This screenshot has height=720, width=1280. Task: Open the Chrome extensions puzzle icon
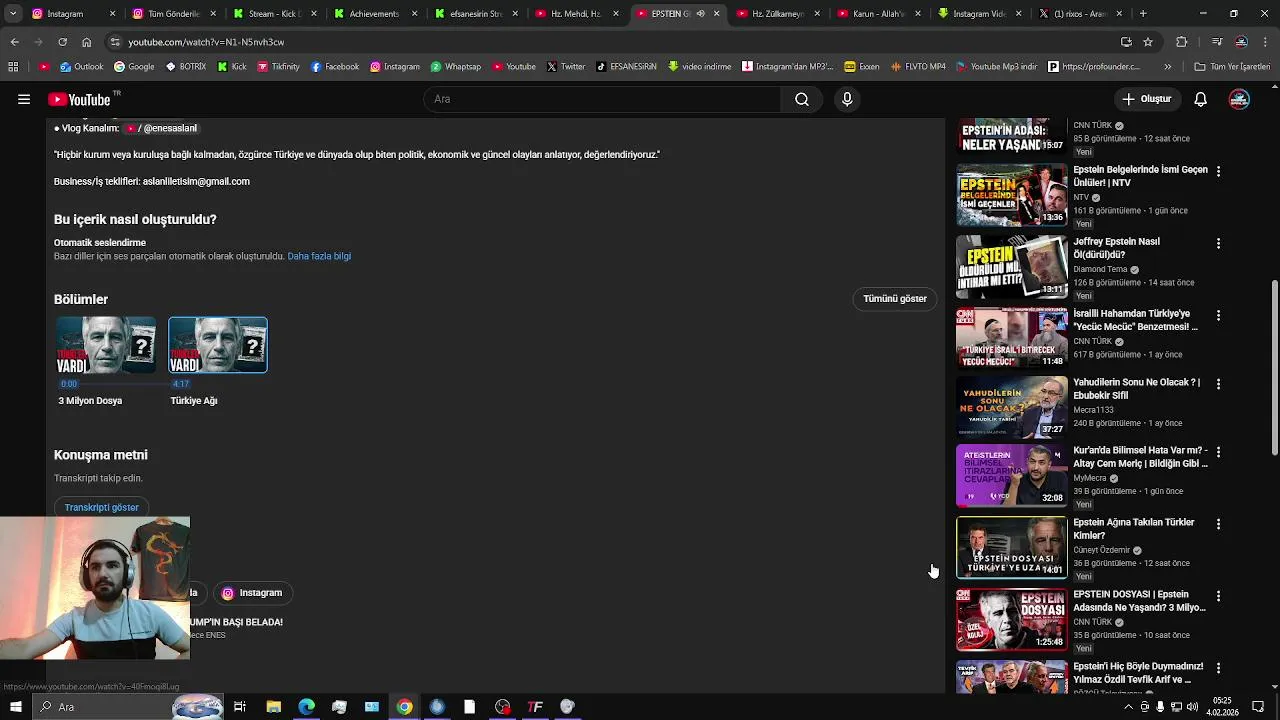click(1182, 42)
